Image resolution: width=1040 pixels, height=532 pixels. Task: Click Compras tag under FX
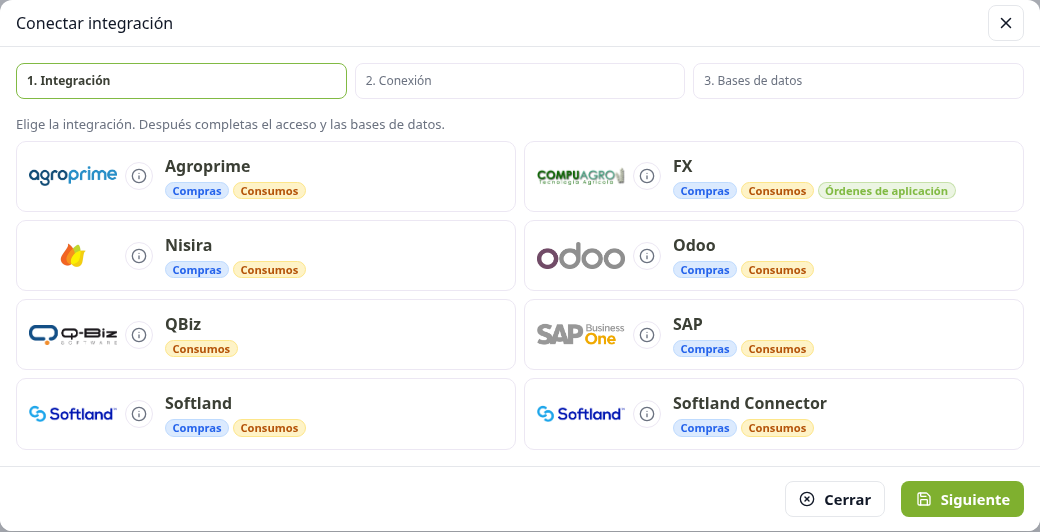[705, 191]
